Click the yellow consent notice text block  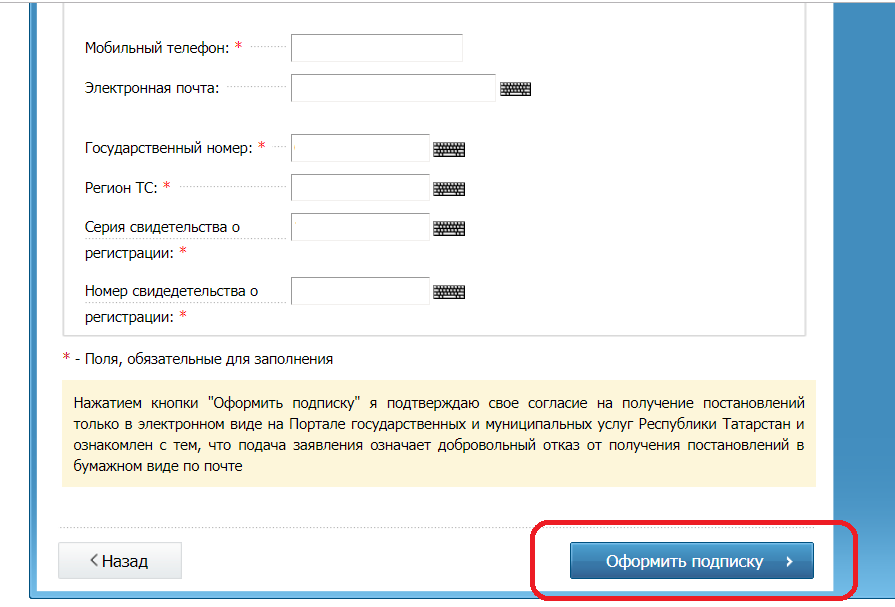(438, 435)
